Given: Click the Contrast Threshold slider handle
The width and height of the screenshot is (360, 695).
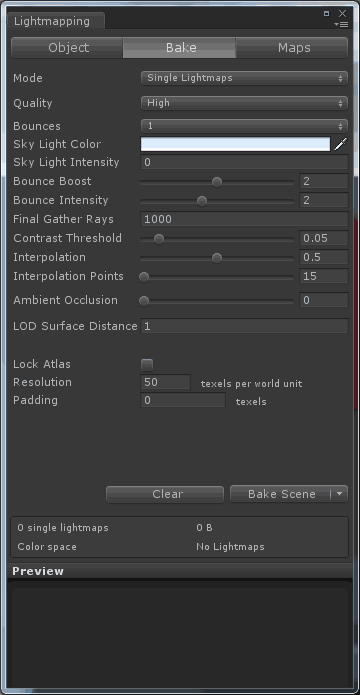Looking at the screenshot, I should [159, 239].
